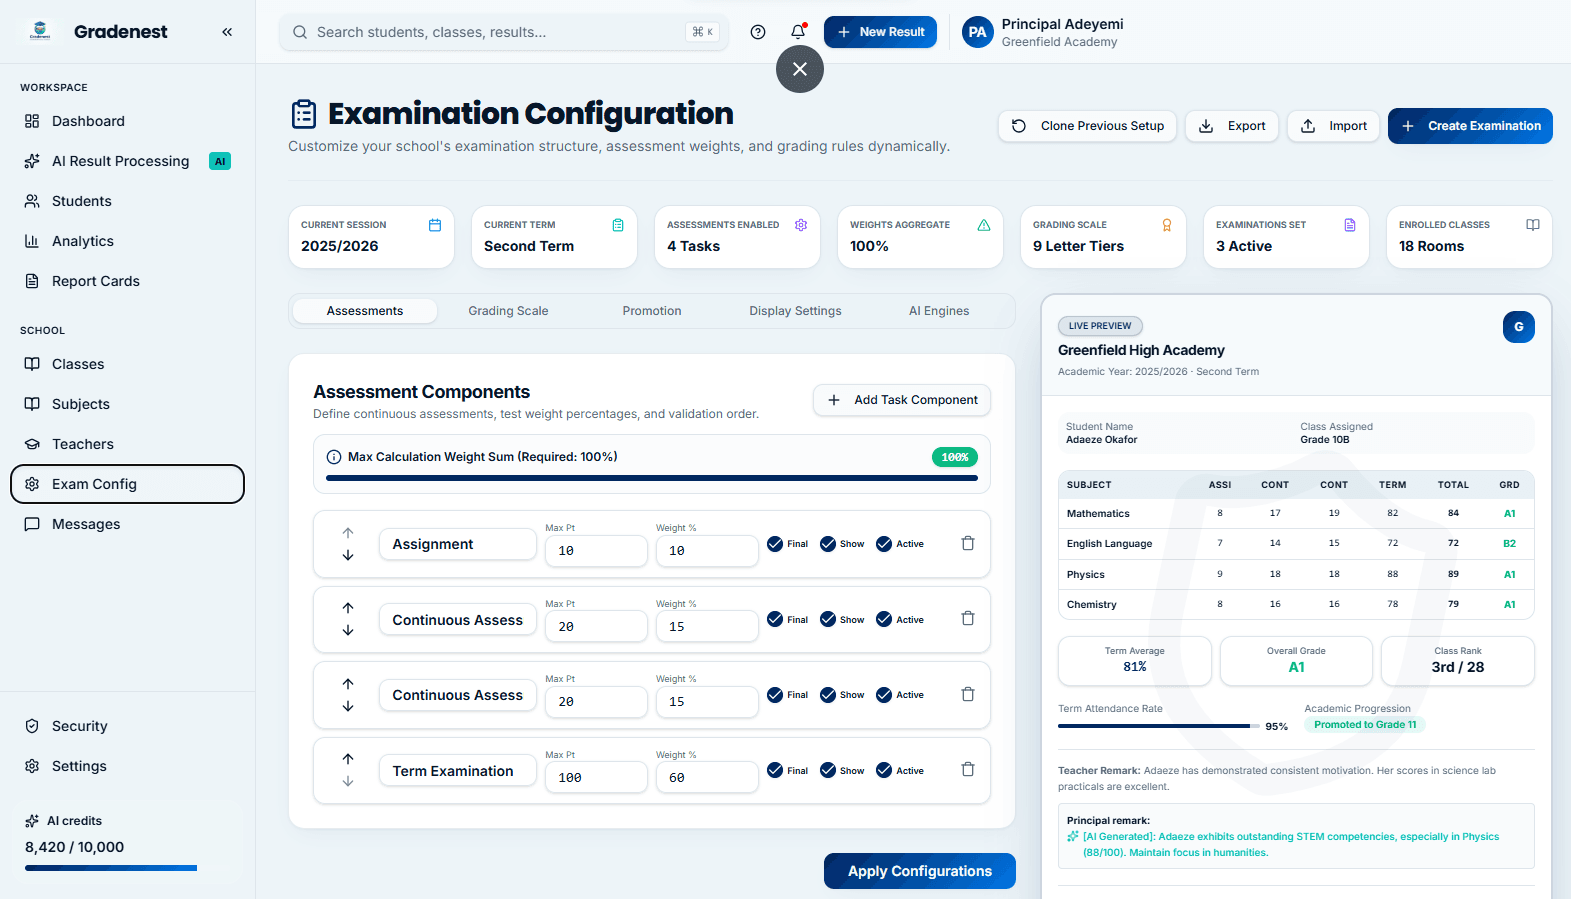Click the search students input field
Screen dimensions: 1571x899
tap(504, 32)
